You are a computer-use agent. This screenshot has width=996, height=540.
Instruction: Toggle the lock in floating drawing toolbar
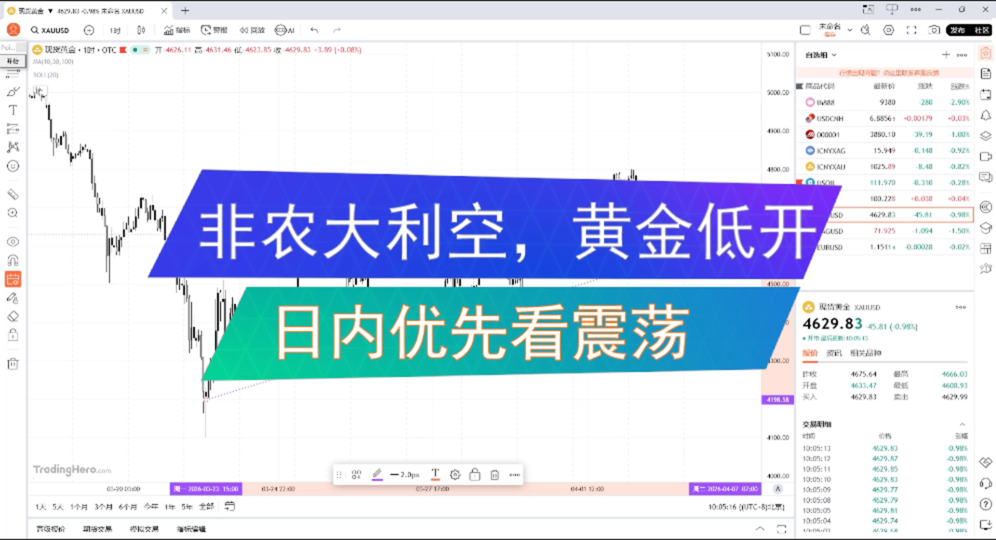pos(474,475)
